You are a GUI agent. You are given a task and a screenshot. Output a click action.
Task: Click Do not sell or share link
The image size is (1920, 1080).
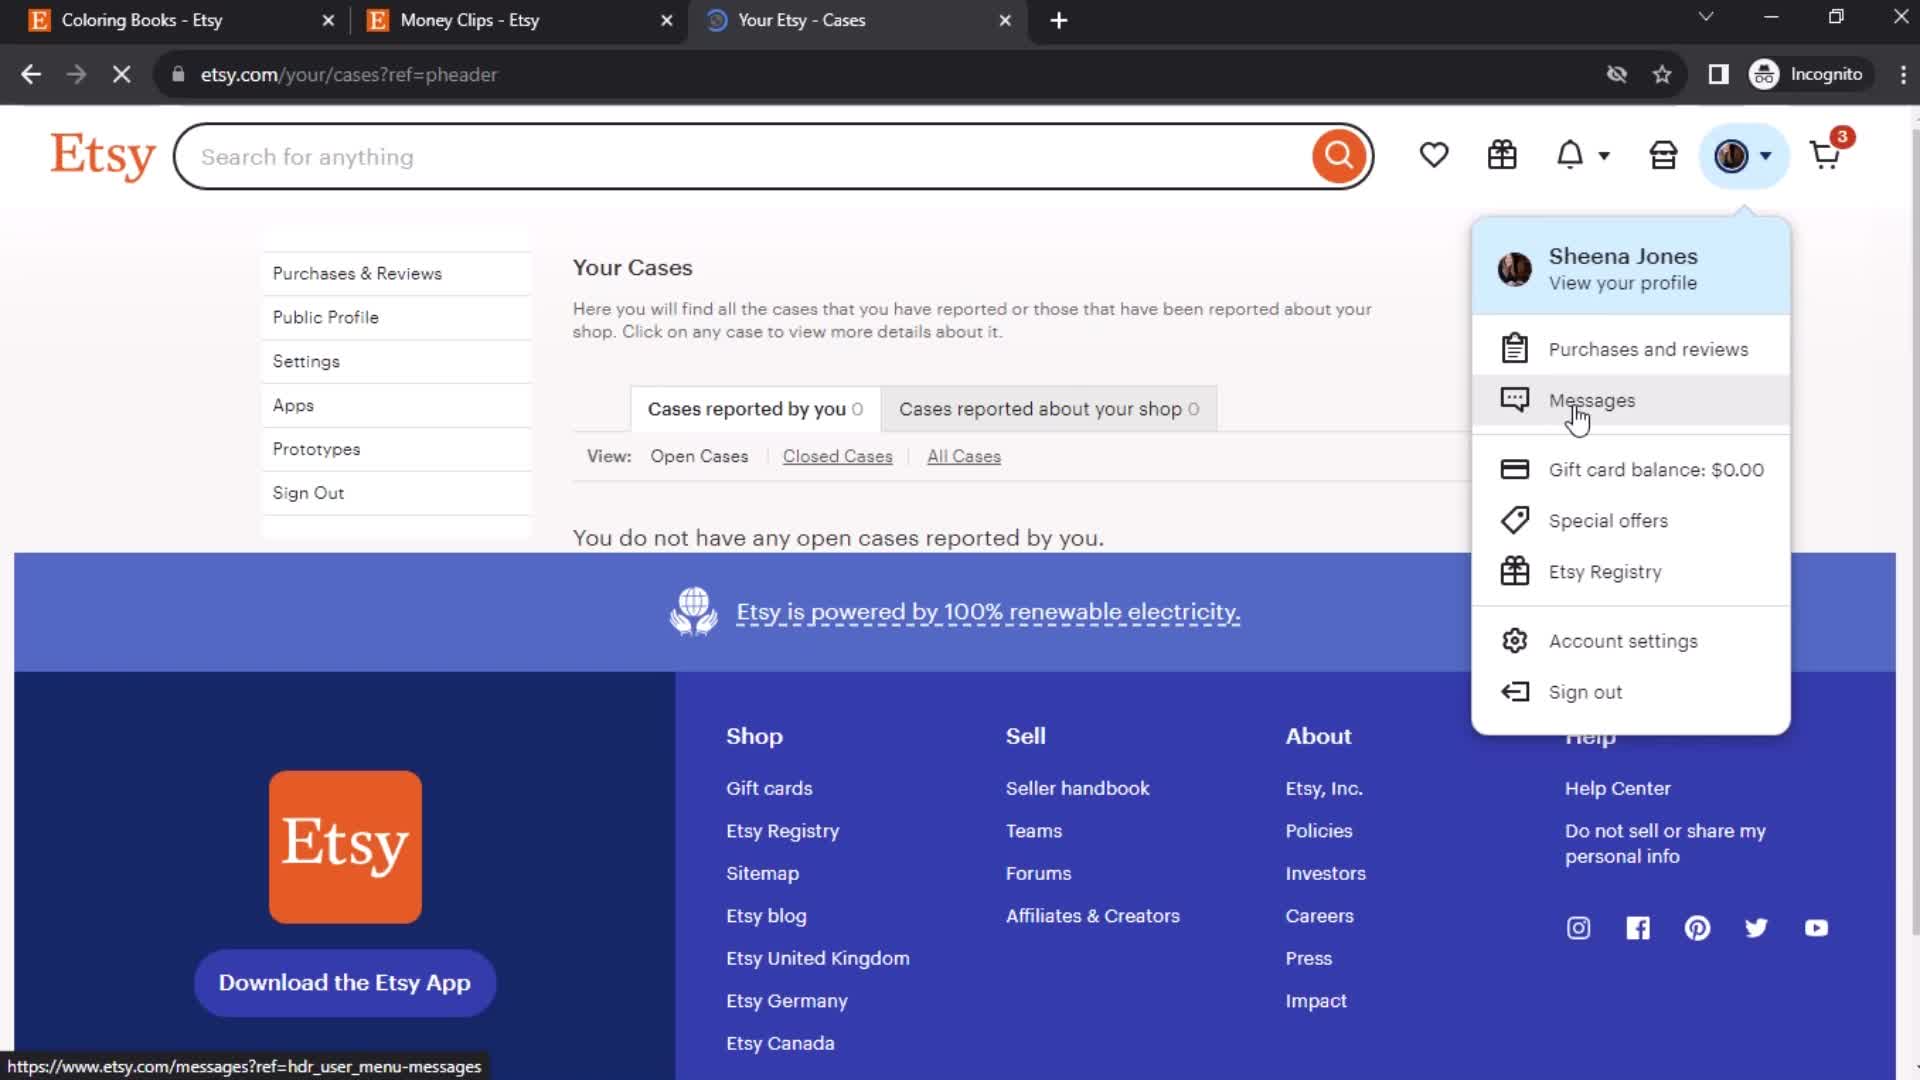tap(1665, 844)
